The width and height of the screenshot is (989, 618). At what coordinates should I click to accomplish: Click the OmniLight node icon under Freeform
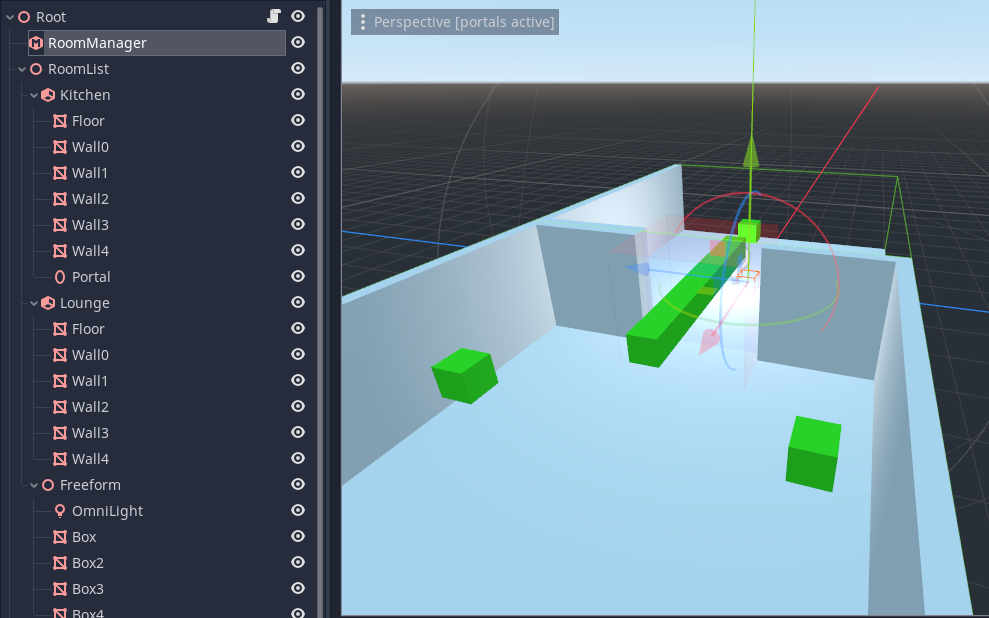pos(61,510)
